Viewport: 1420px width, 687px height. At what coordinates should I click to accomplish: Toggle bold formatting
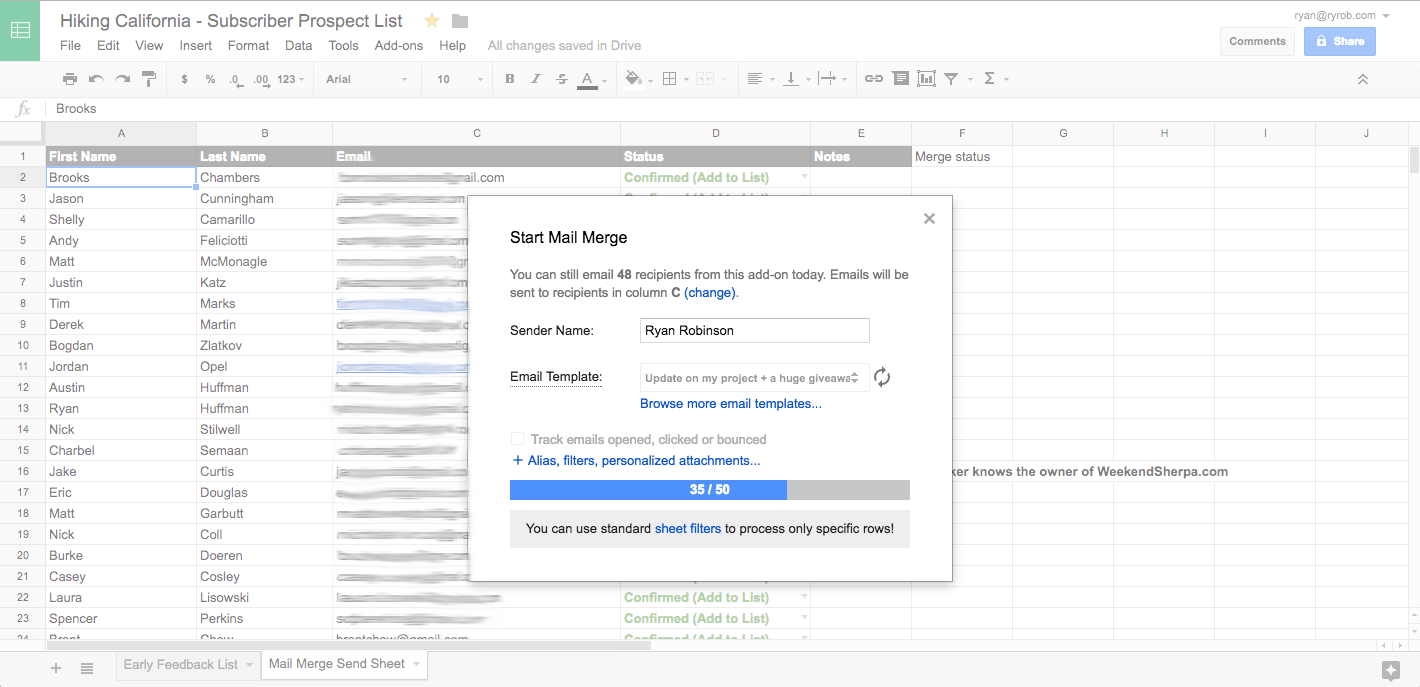(x=509, y=78)
